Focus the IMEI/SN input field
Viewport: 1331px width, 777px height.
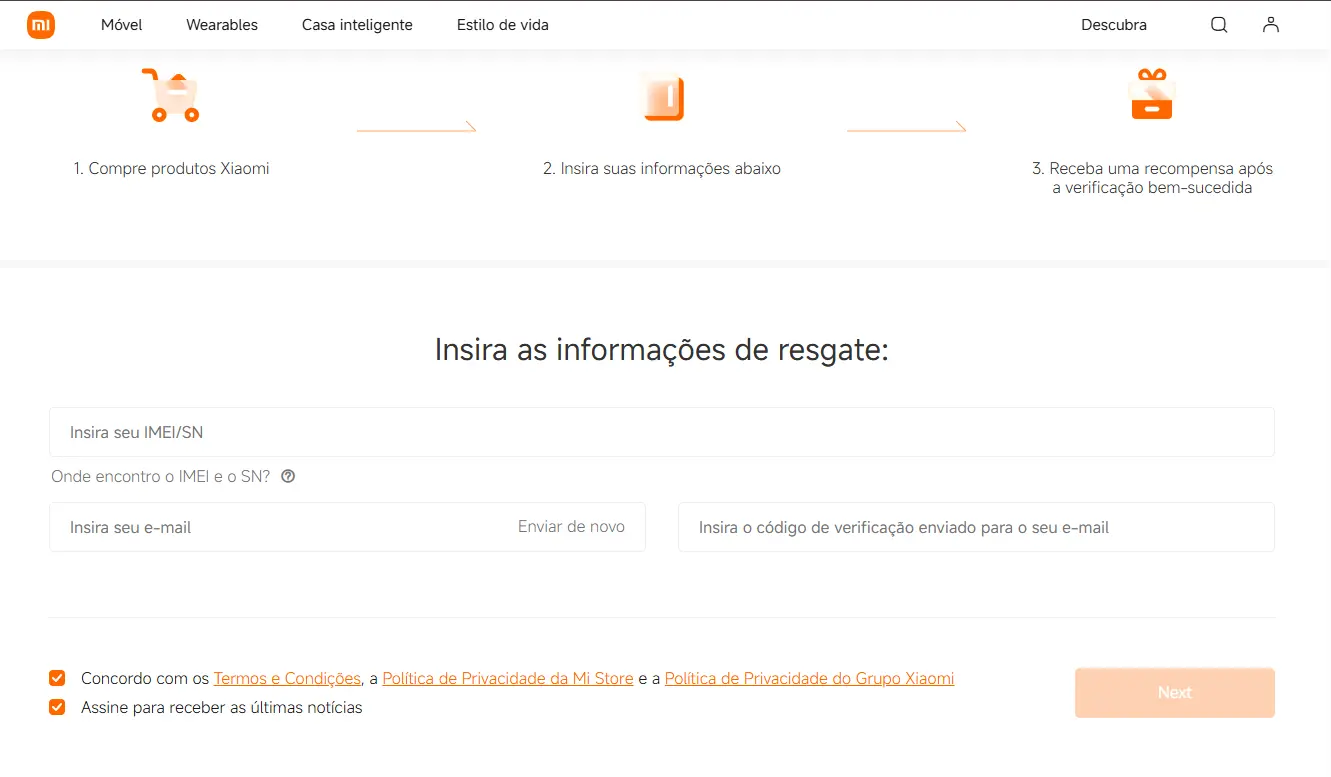[662, 432]
